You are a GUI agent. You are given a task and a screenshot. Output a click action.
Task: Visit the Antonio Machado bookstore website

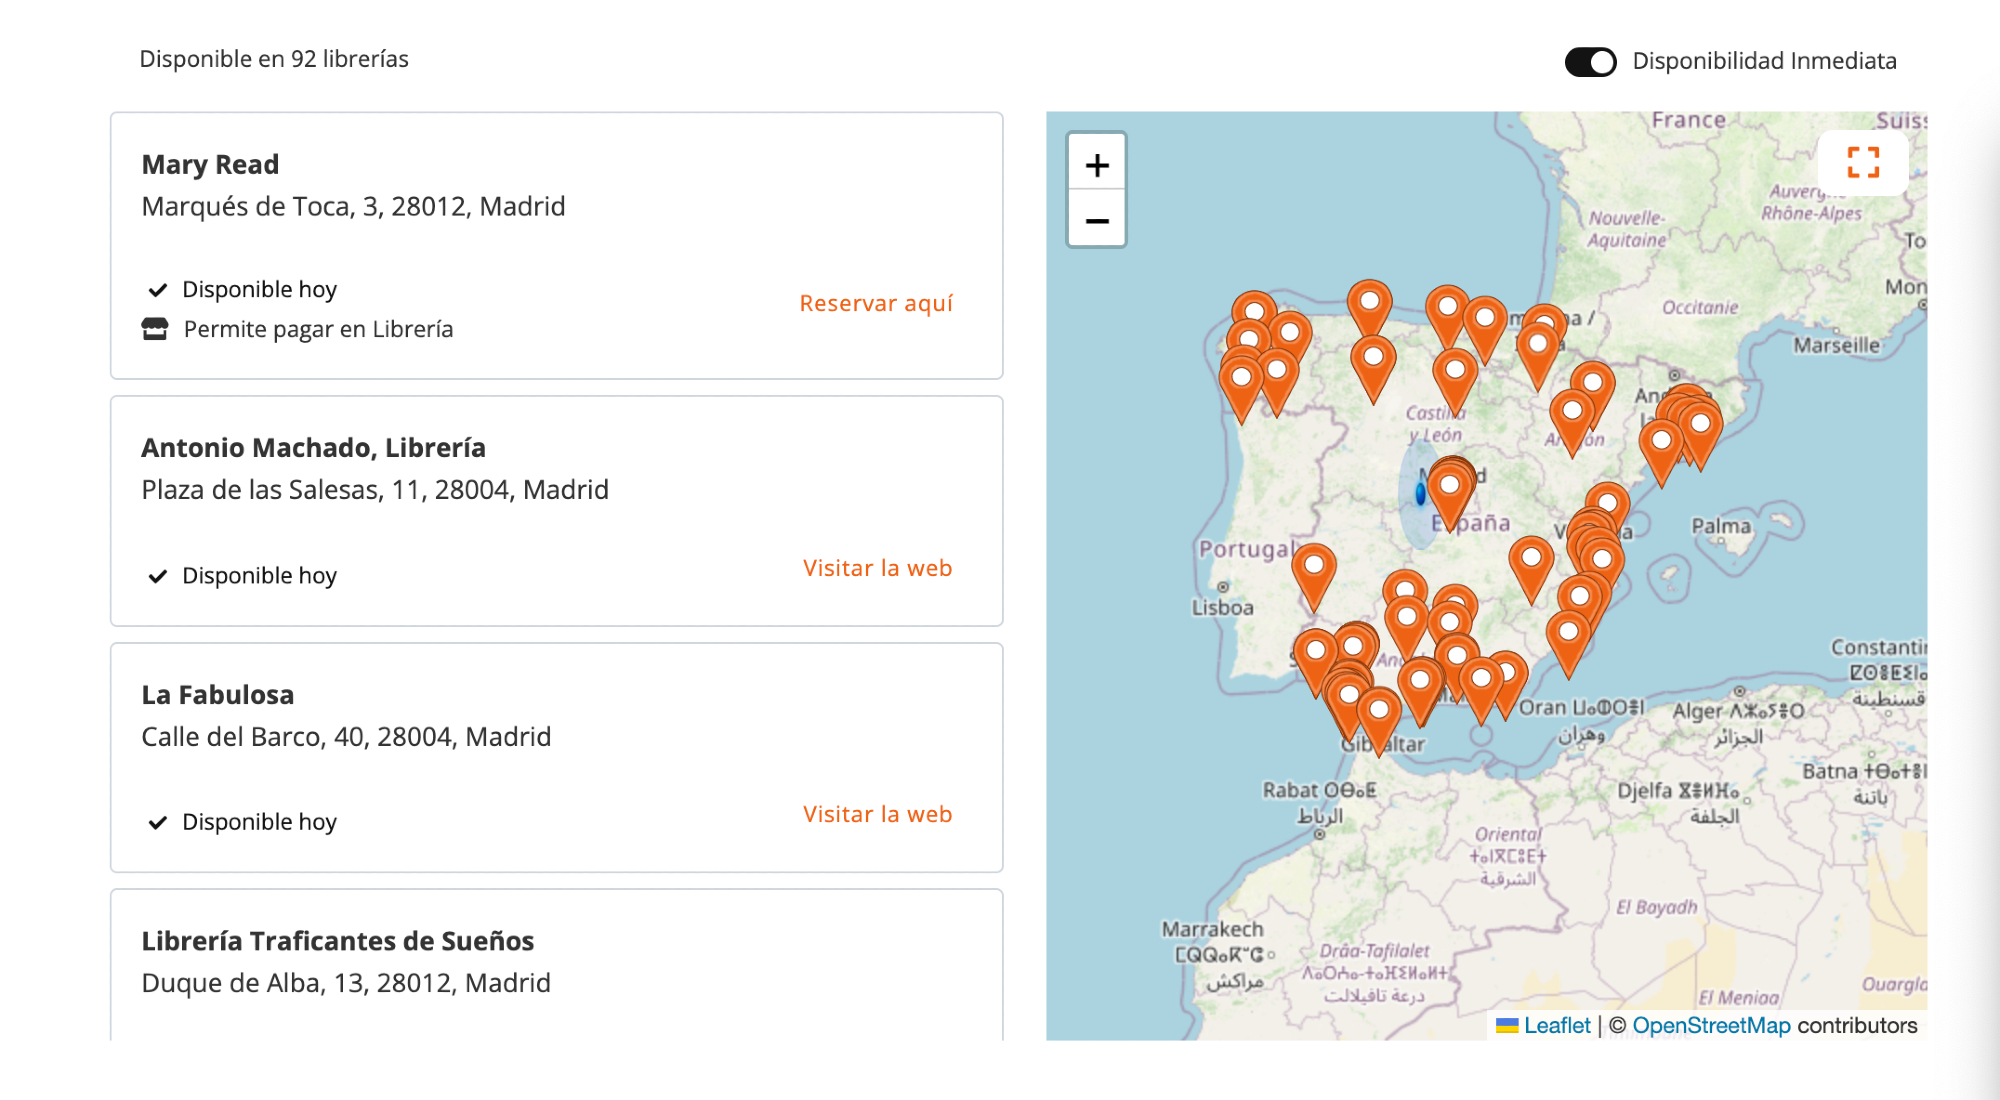(x=876, y=568)
